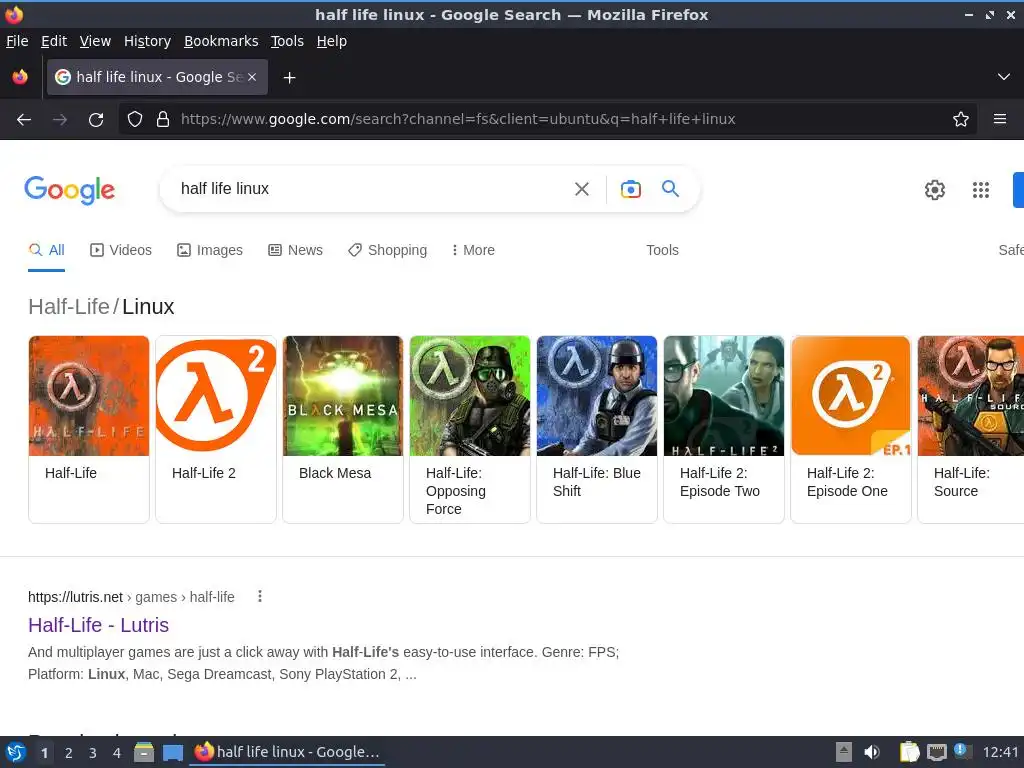Focus Firefox window in taskbar
Viewport: 1024px width, 768px height.
[287, 752]
